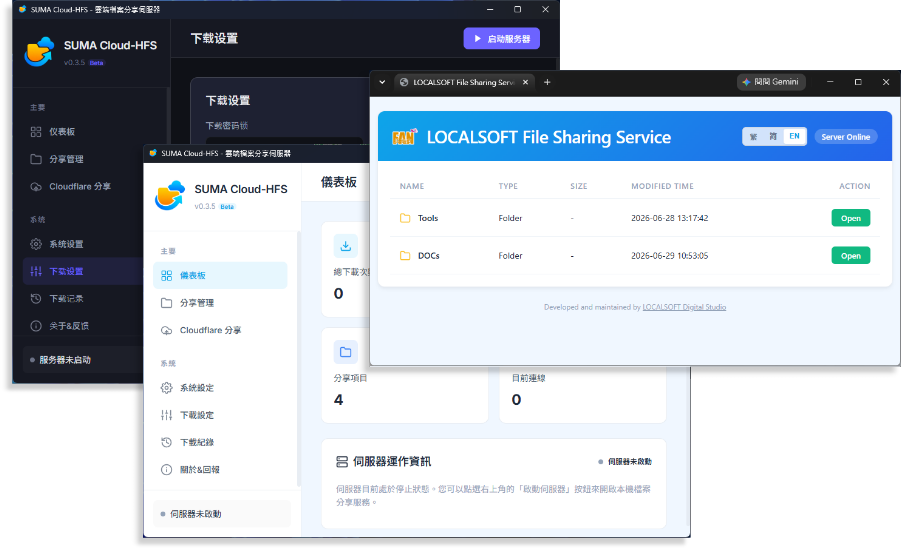Click the Server Online status badge
The image size is (901, 550).
tap(845, 137)
